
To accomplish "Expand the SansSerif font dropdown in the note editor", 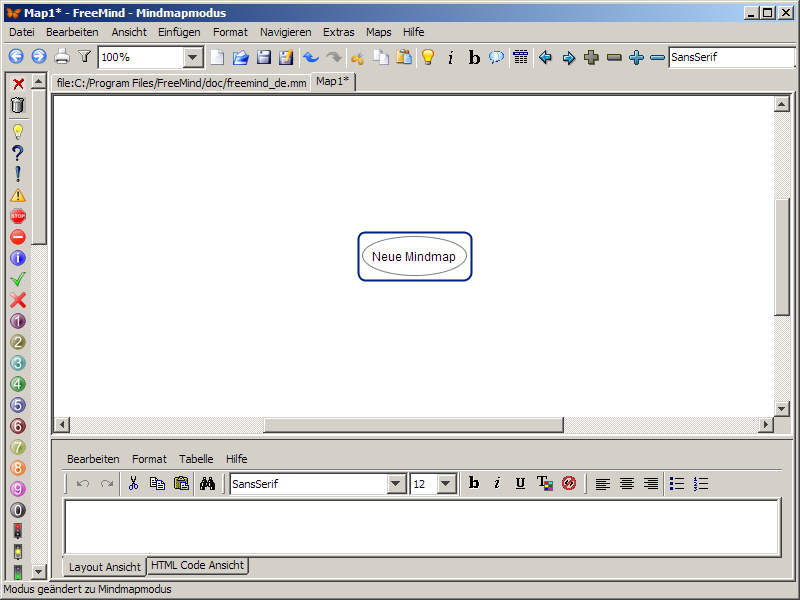I will 396,484.
